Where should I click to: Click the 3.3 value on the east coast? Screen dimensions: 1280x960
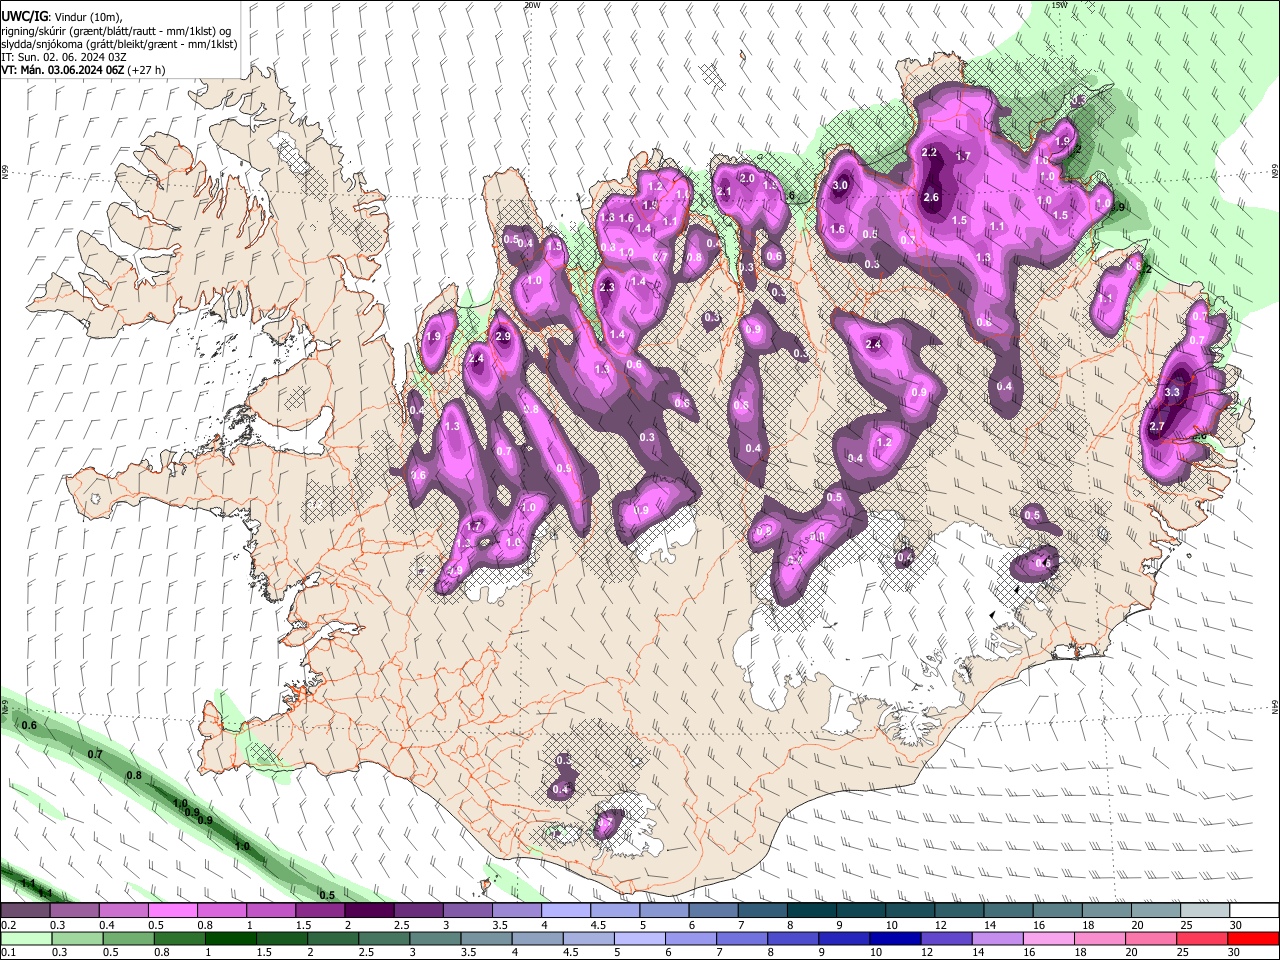(1173, 392)
